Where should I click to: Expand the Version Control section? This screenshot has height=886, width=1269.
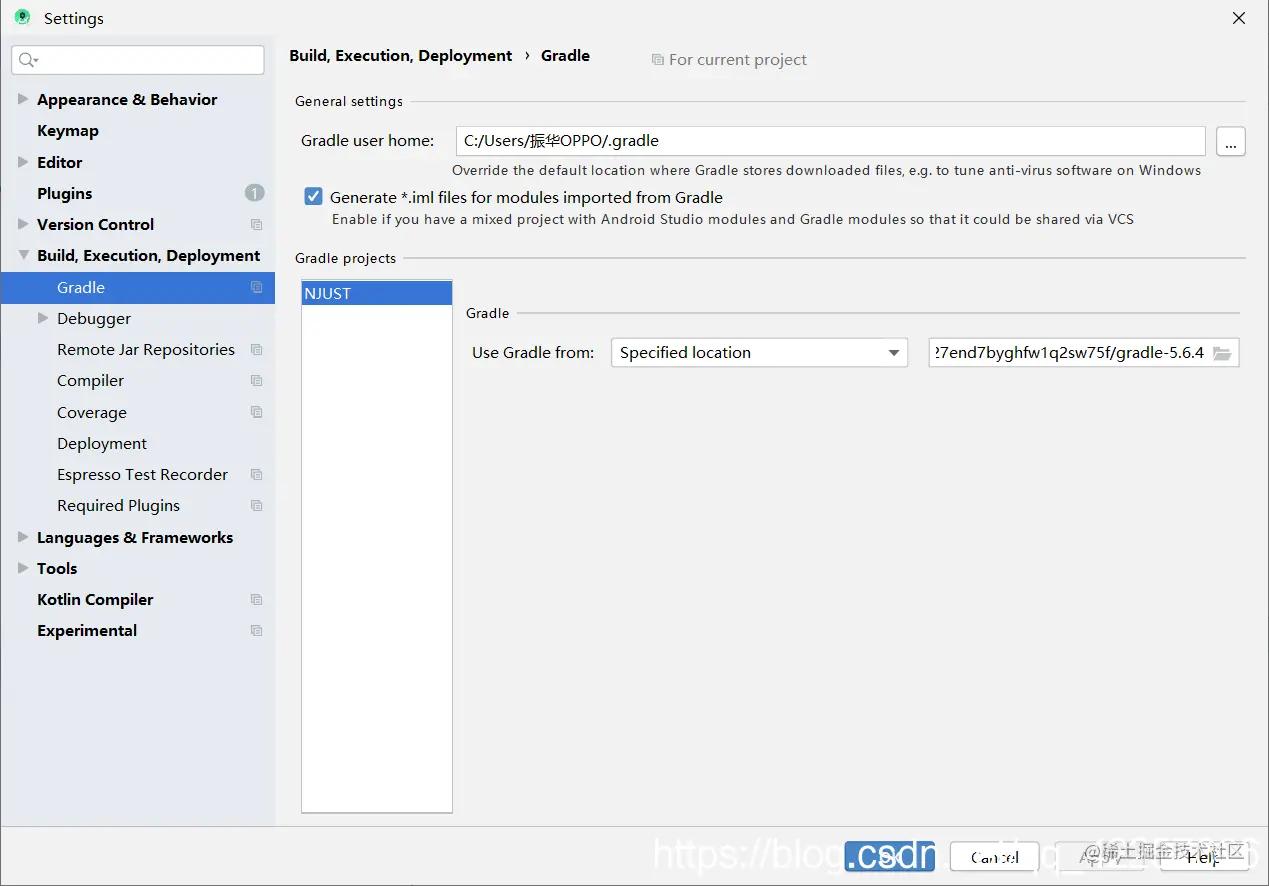pos(23,224)
